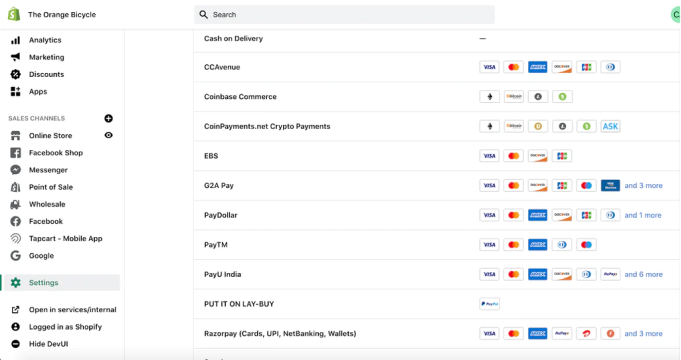
Task: Click the Amex icon in PayTM row
Action: pos(538,244)
